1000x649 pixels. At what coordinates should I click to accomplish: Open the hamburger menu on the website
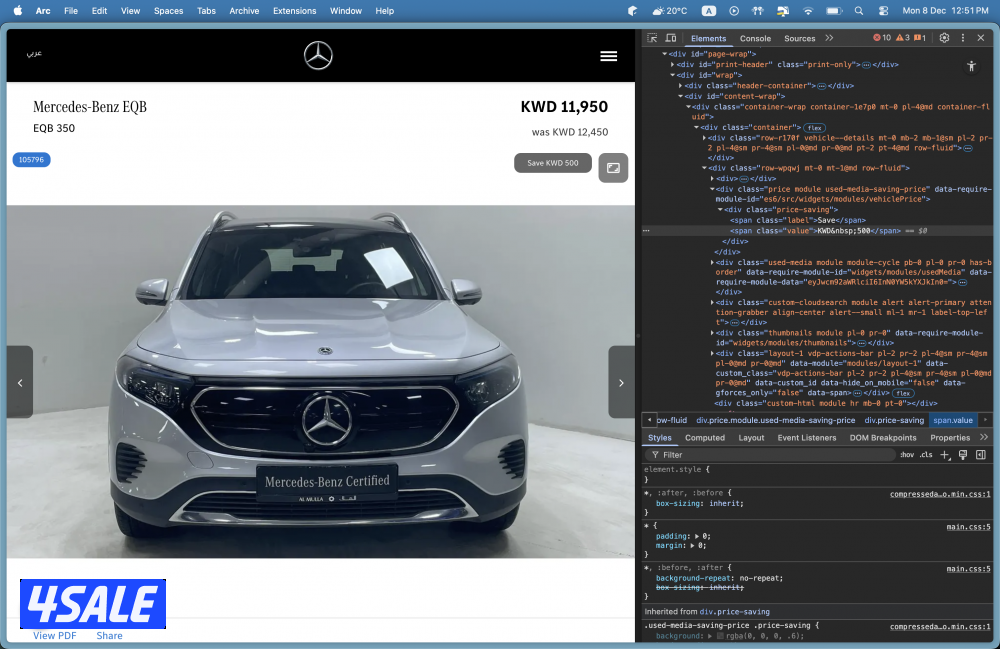click(x=608, y=56)
